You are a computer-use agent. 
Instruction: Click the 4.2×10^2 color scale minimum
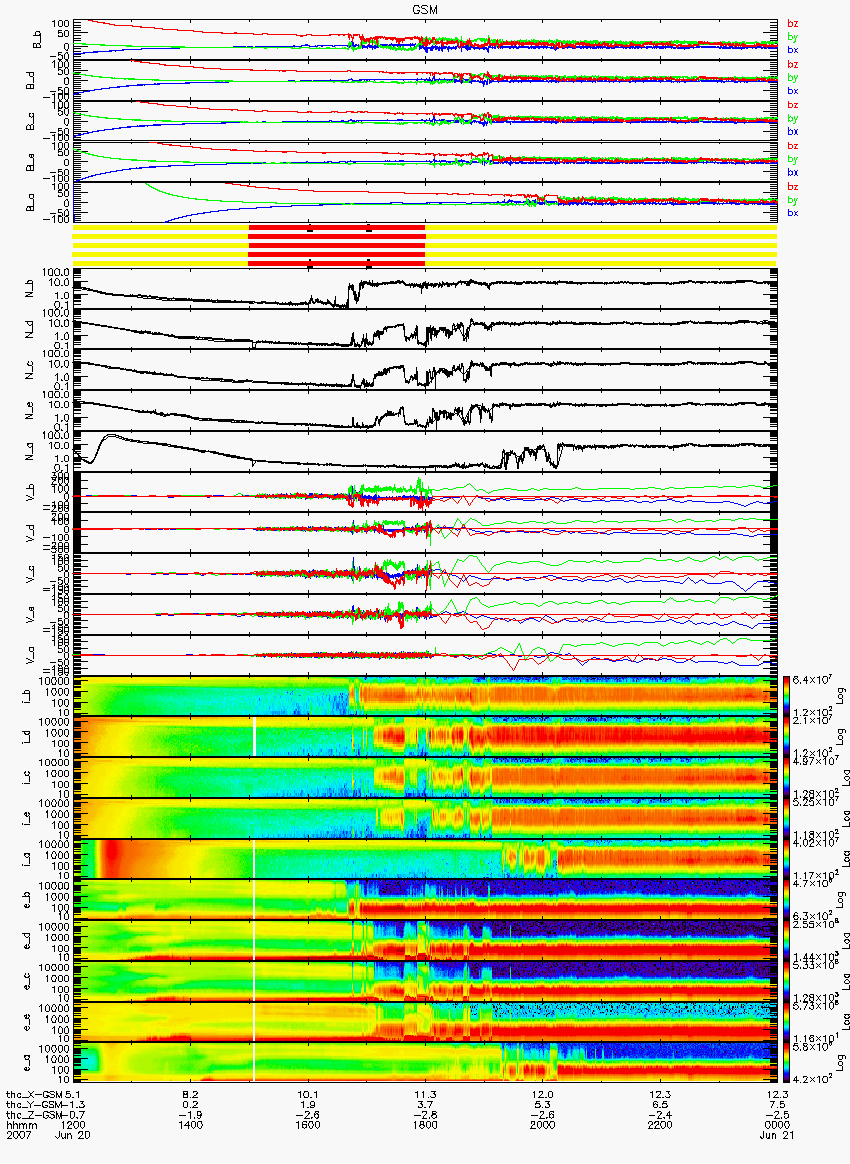click(811, 1079)
